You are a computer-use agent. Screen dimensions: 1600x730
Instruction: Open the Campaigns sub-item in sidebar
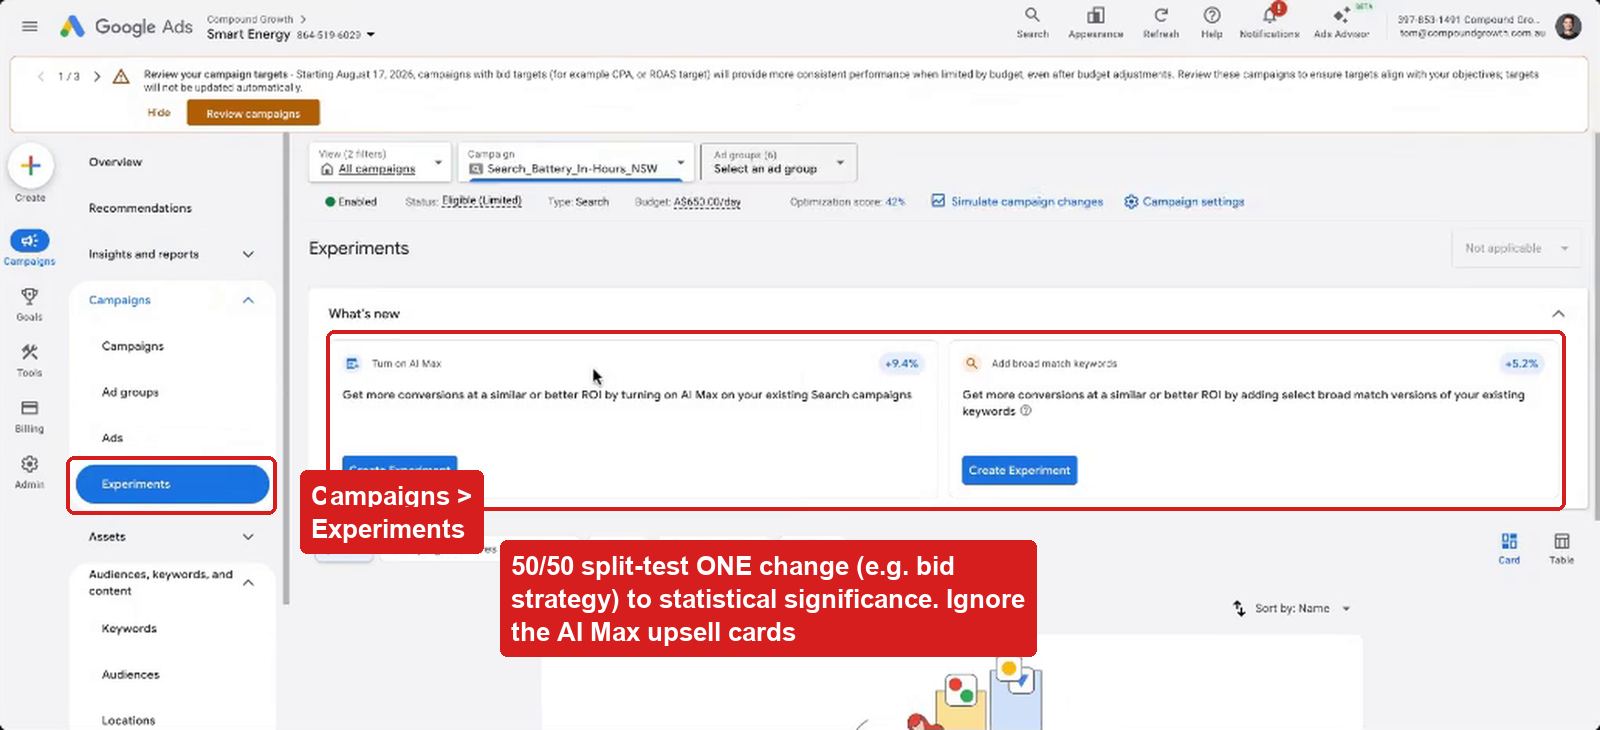click(132, 346)
